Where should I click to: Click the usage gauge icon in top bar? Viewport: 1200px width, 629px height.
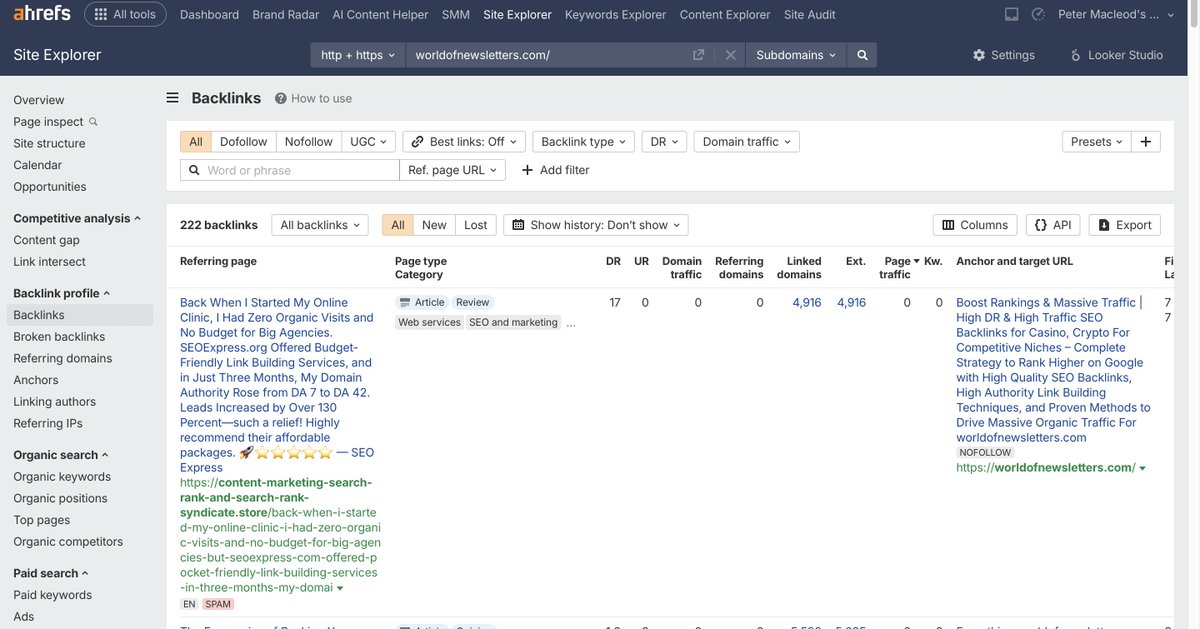[1038, 14]
